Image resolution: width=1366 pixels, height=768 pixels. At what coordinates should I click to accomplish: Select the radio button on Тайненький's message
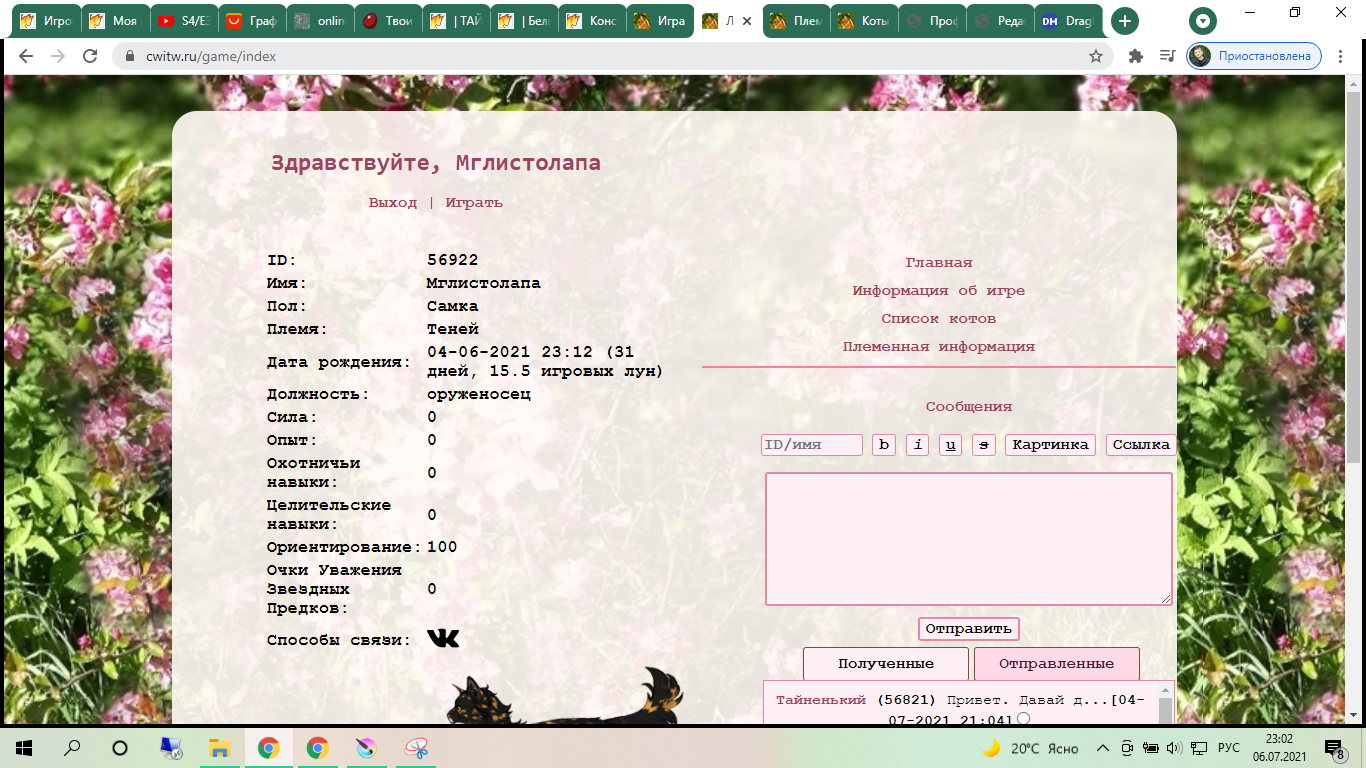point(1024,719)
